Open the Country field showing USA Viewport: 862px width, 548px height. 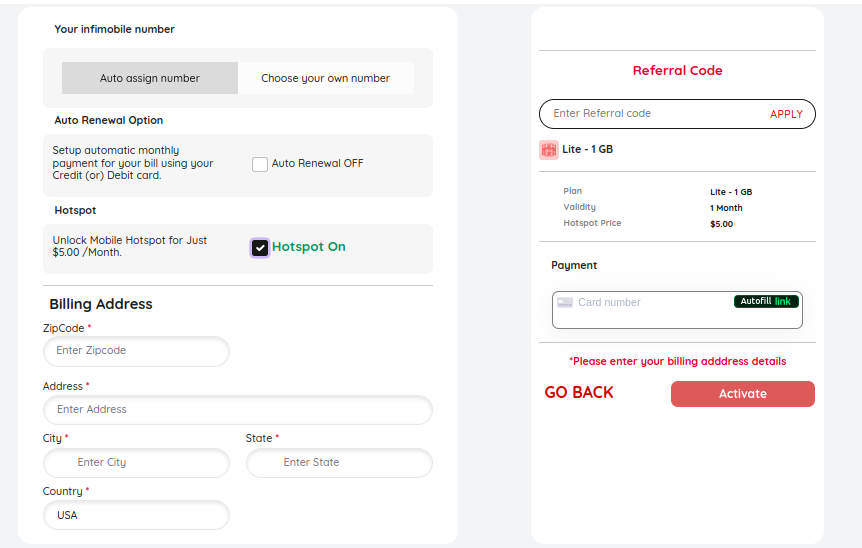point(136,515)
